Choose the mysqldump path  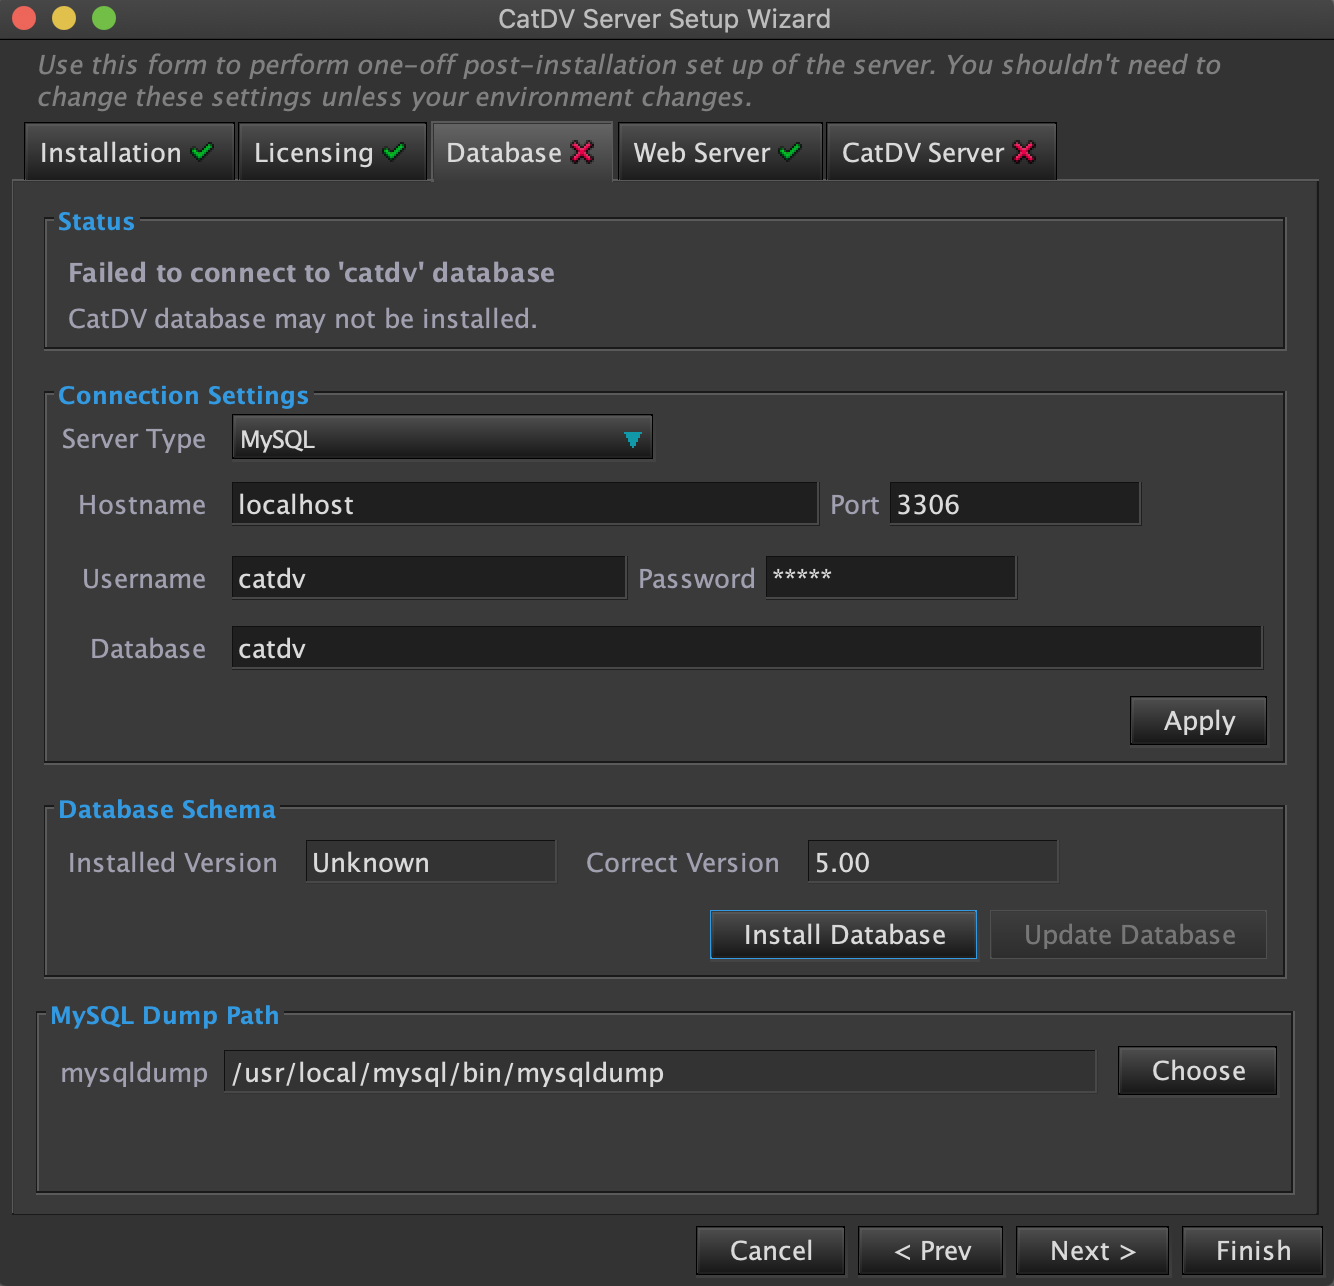click(x=1197, y=1071)
